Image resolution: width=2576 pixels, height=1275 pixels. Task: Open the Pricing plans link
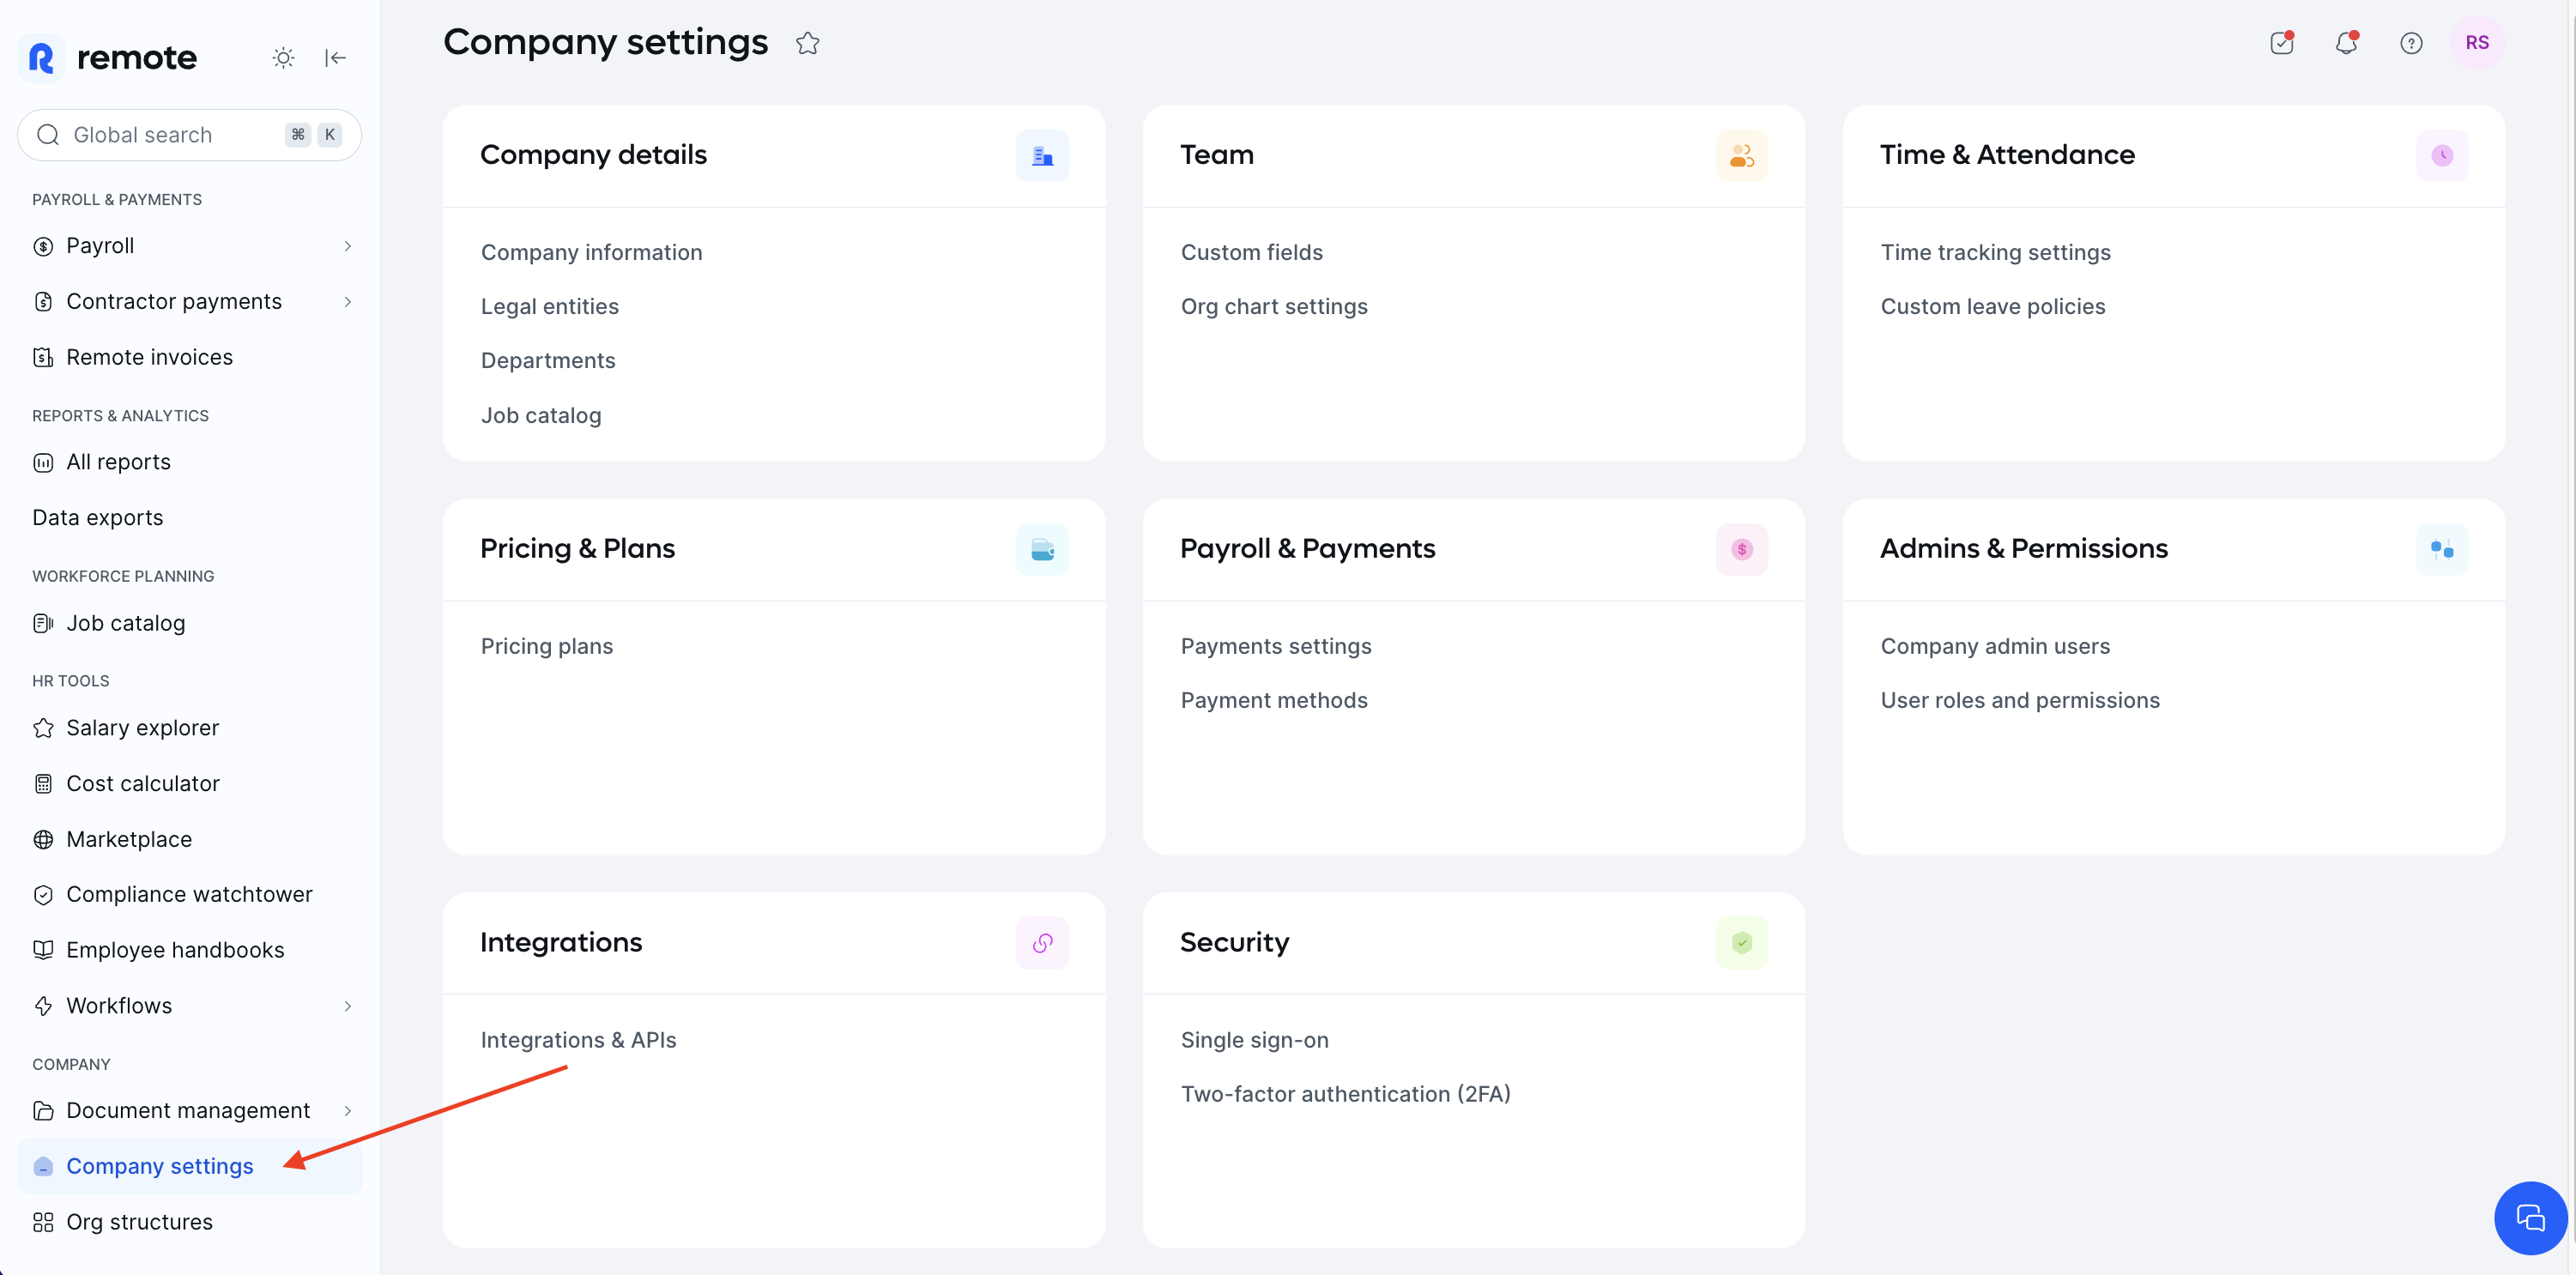coord(546,647)
